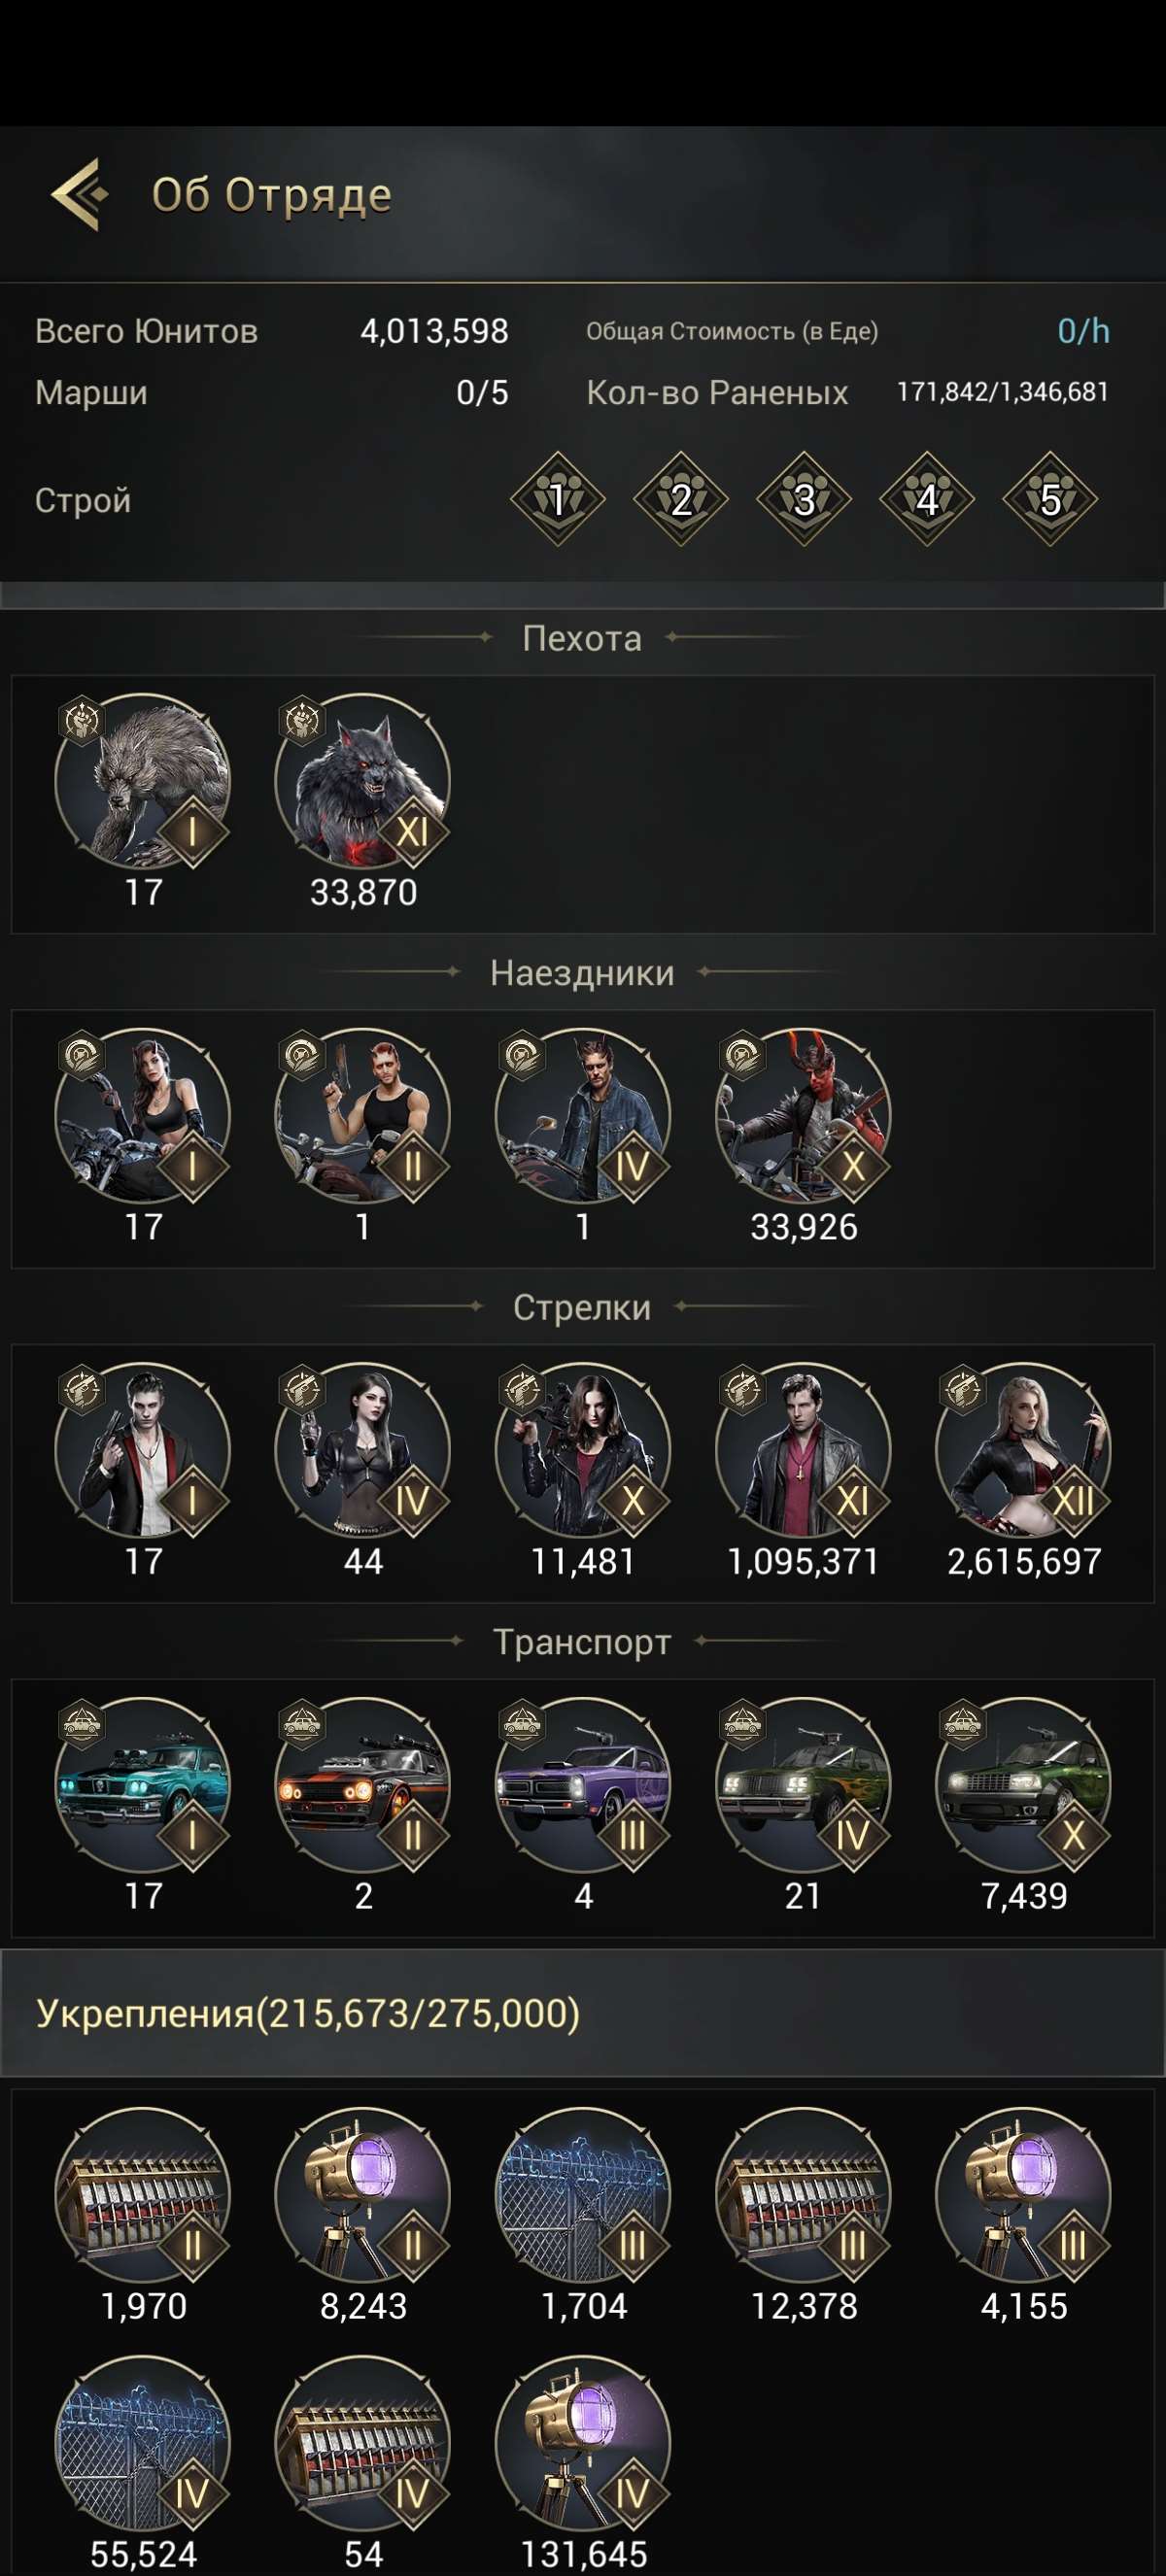Choose formation number 2

681,498
